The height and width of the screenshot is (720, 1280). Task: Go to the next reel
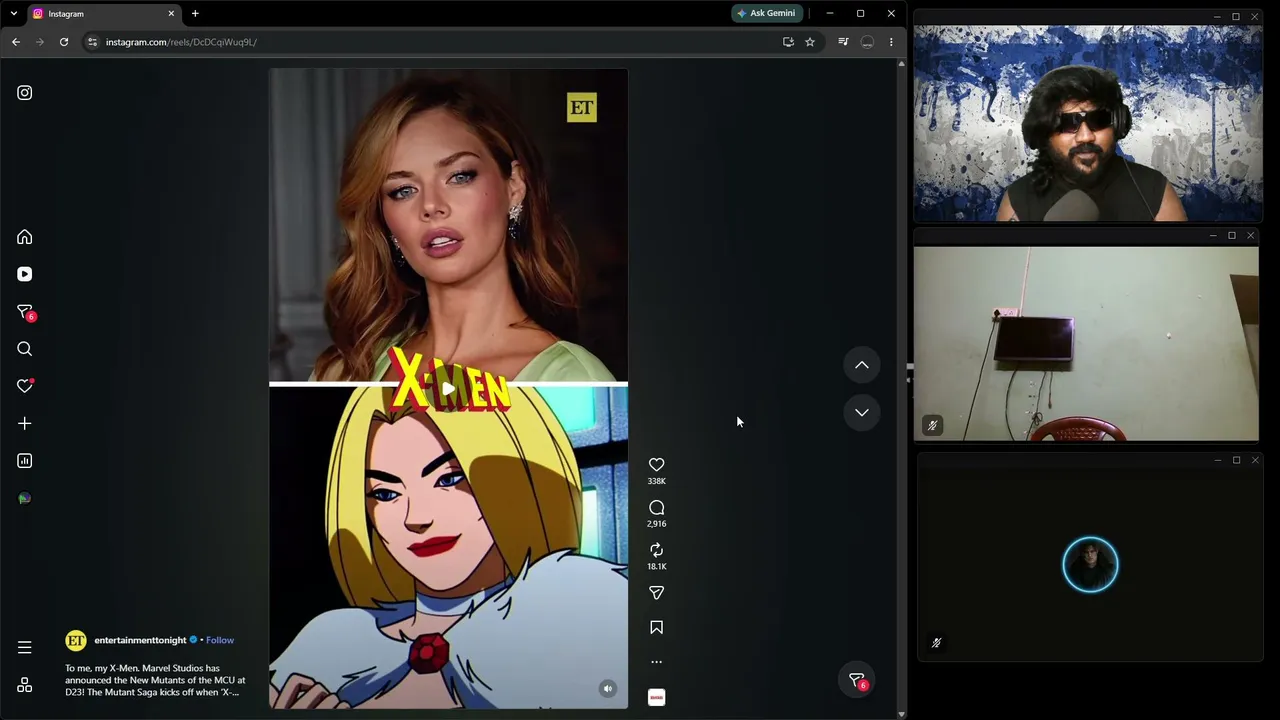click(861, 412)
